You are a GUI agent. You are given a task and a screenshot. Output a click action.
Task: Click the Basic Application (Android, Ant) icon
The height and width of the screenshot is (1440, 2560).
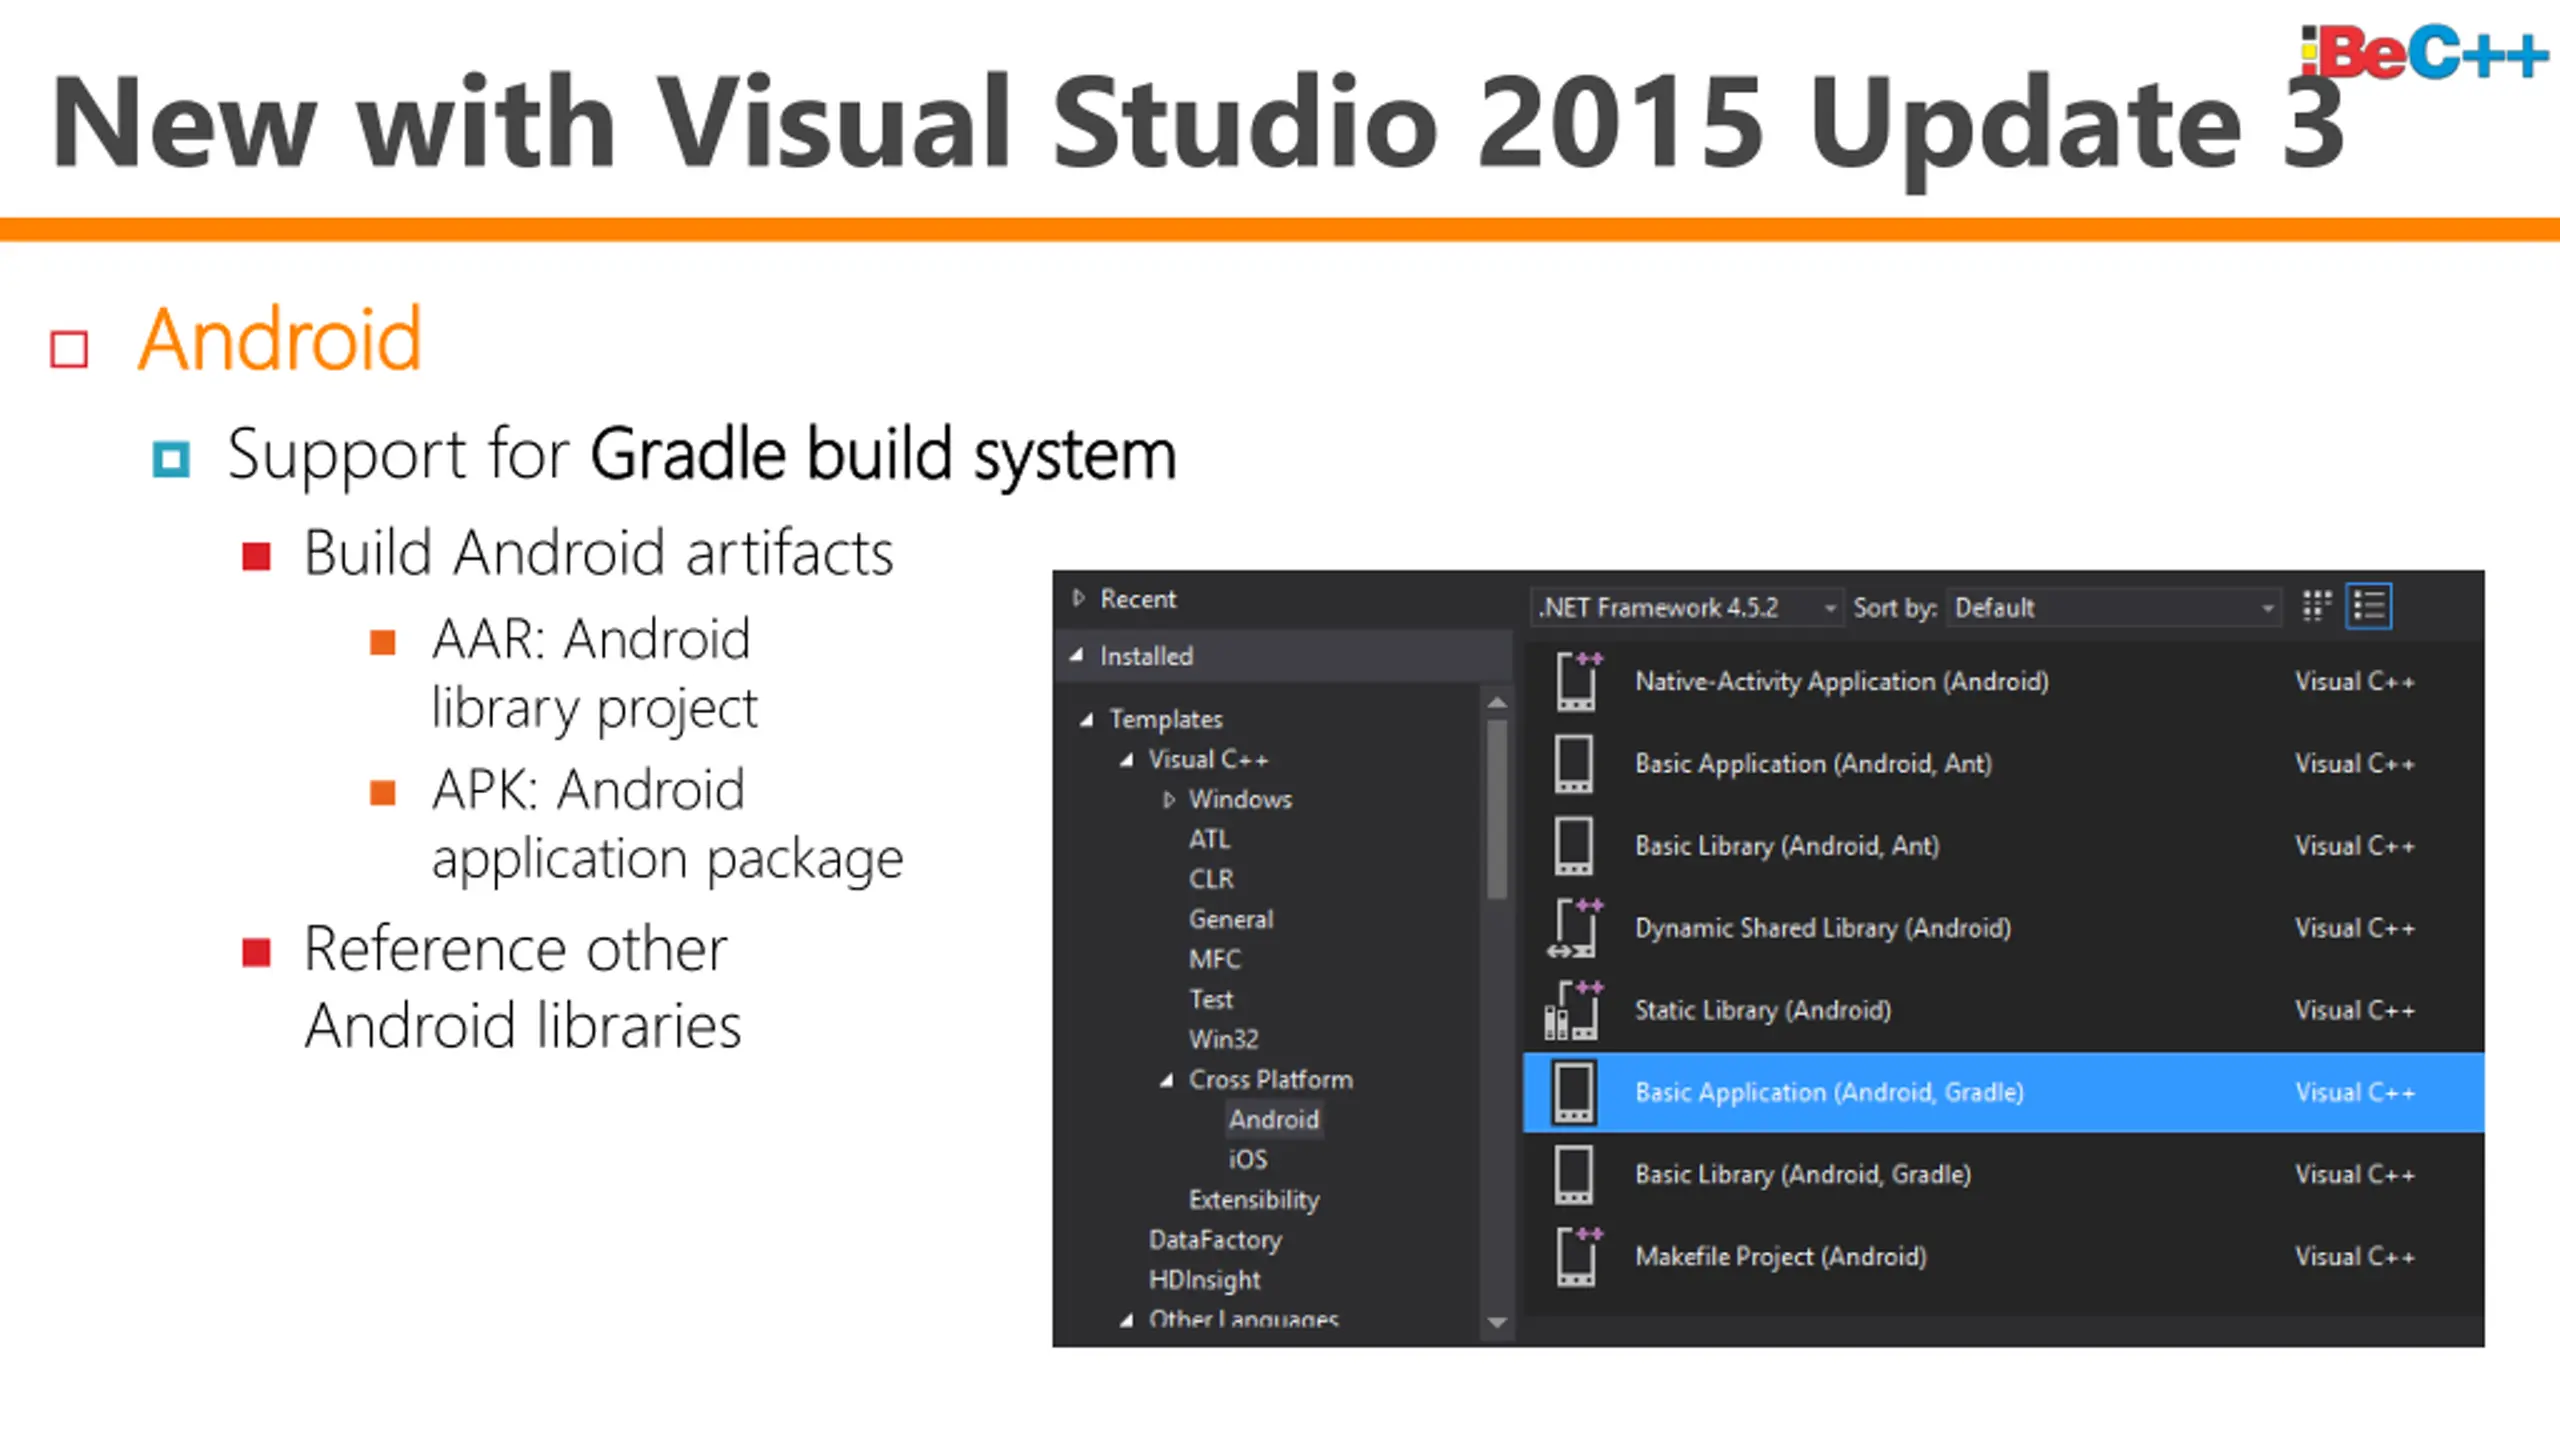tap(1574, 764)
